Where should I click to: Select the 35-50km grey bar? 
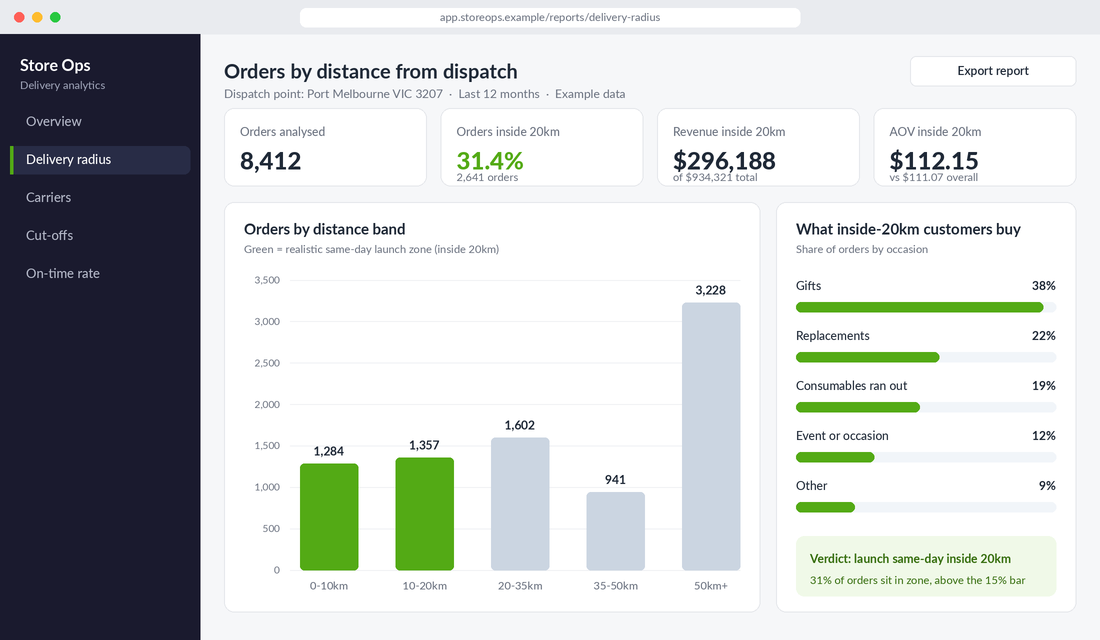[615, 531]
